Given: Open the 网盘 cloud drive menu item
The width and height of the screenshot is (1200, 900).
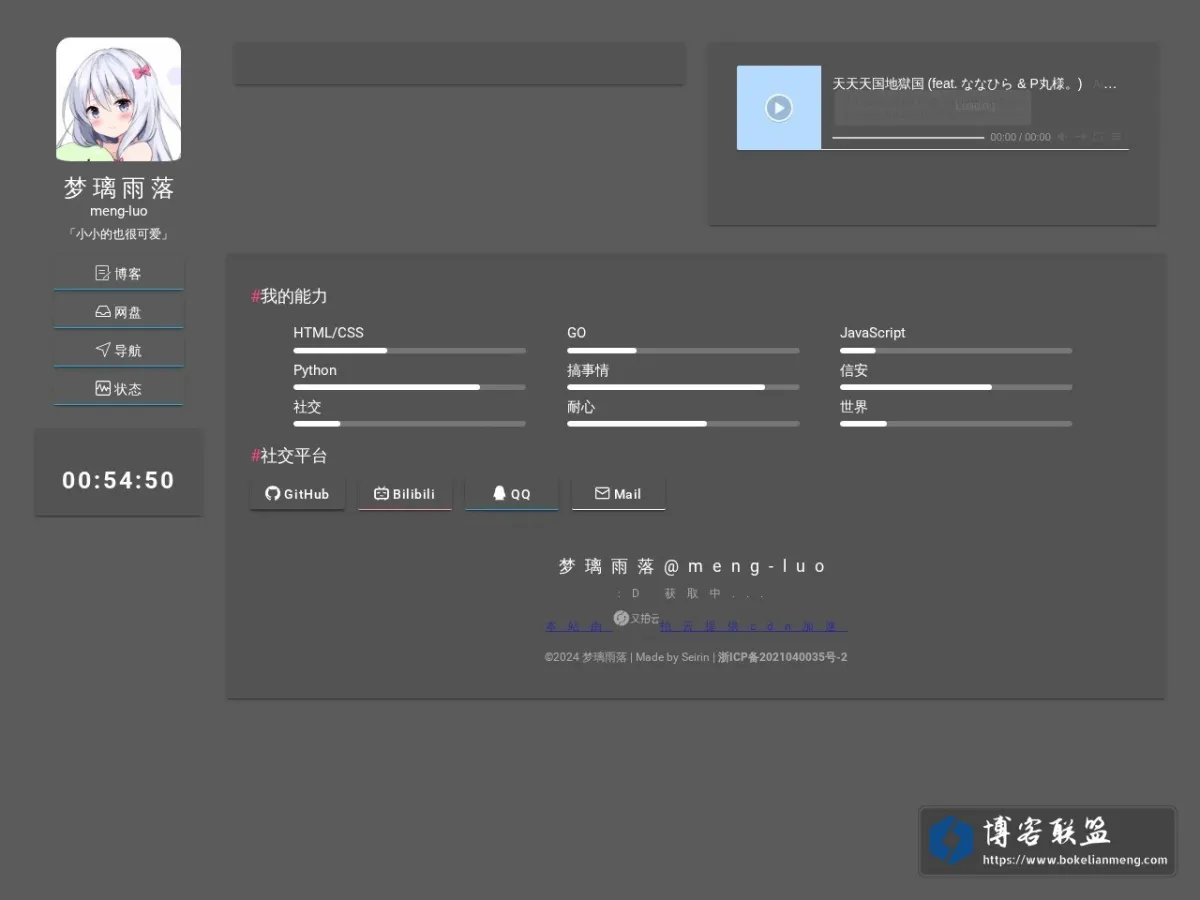Looking at the screenshot, I should (119, 312).
